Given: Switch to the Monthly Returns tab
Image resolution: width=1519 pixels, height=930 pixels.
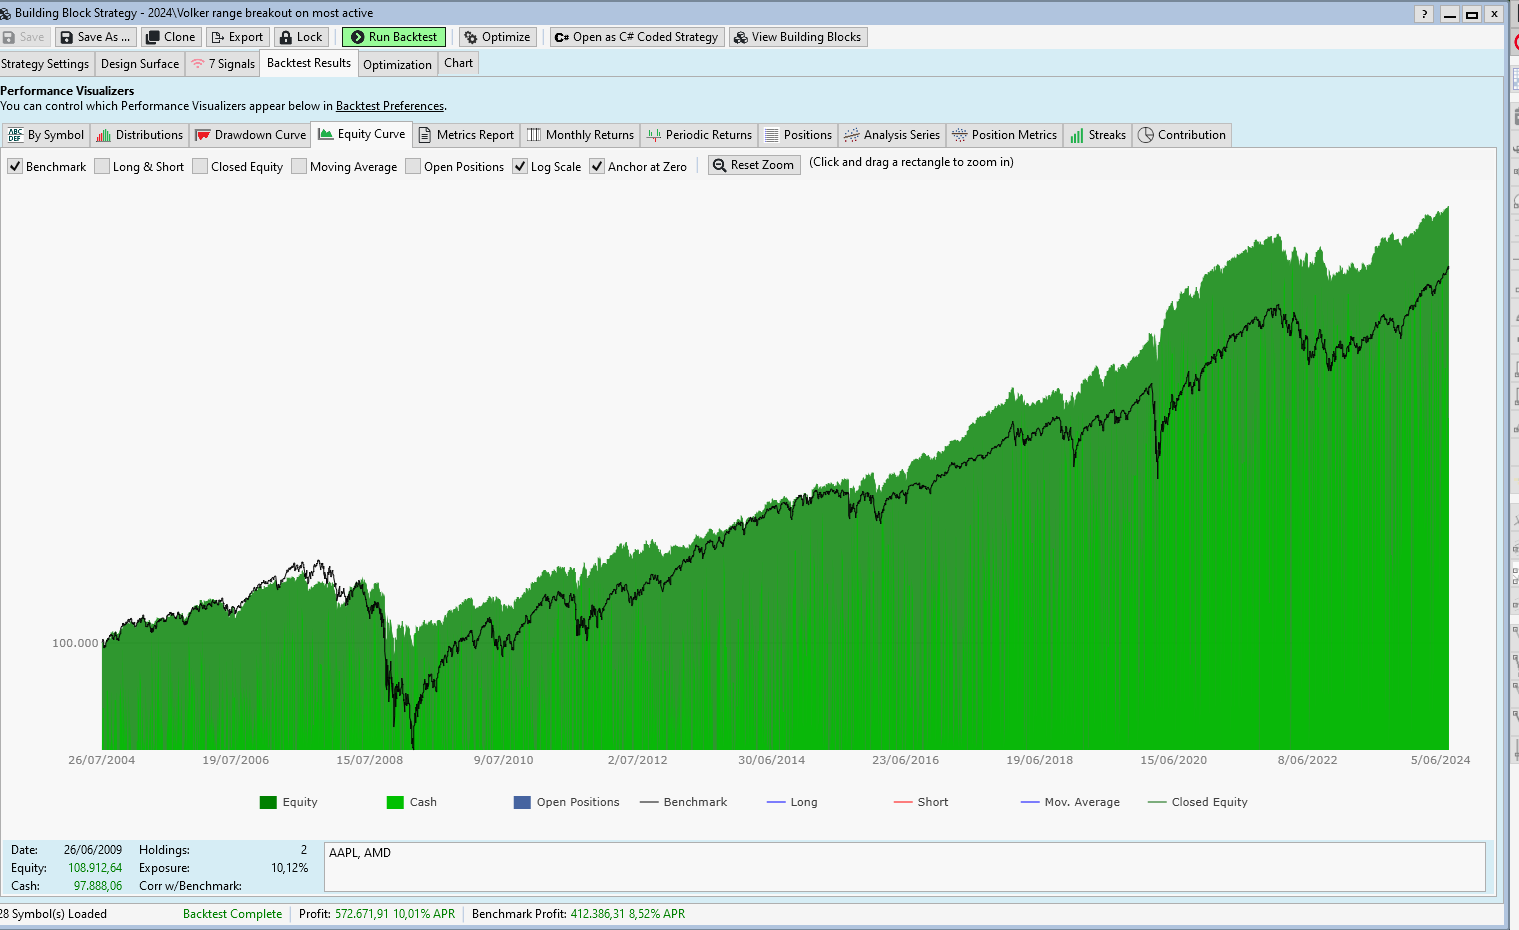Looking at the screenshot, I should click(x=580, y=135).
